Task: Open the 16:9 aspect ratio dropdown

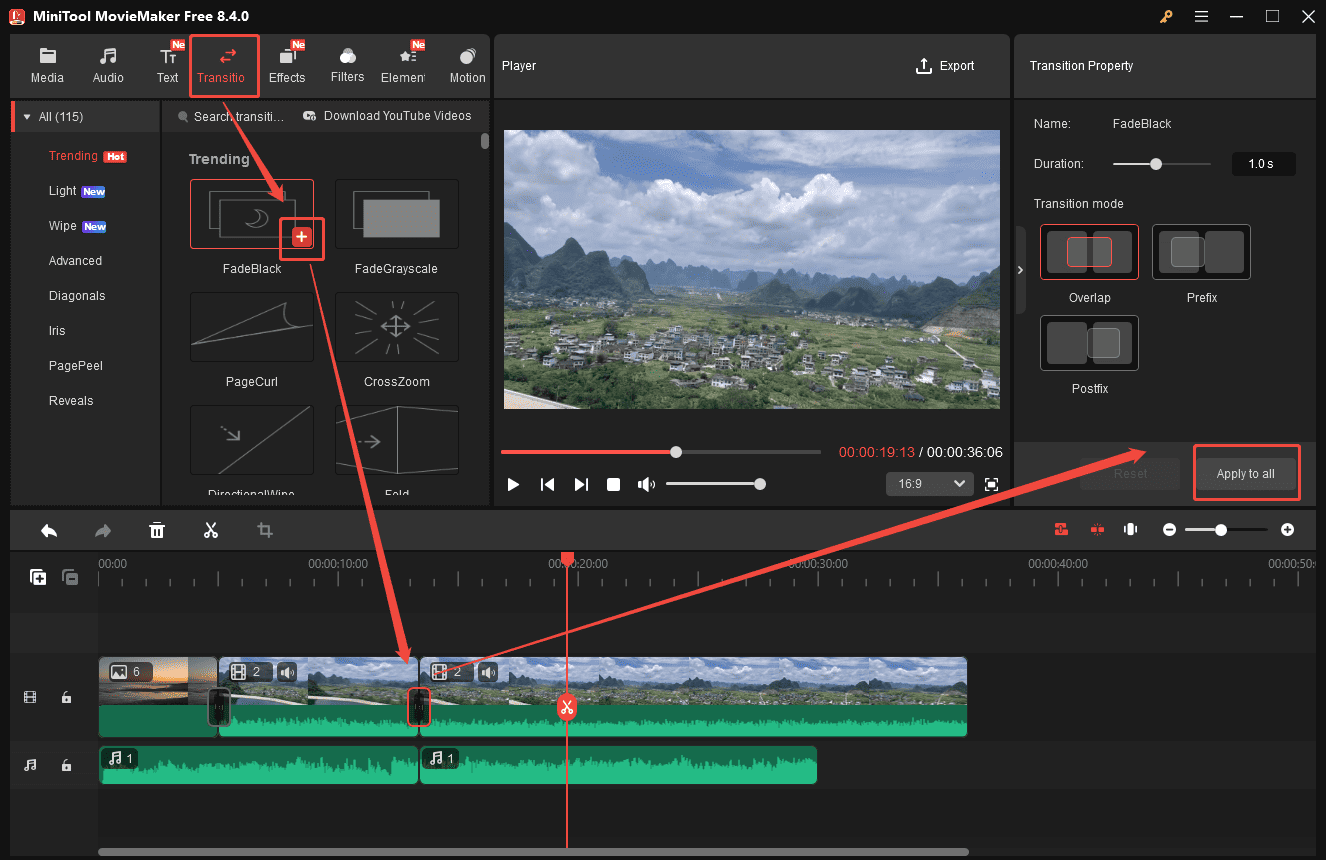Action: click(x=929, y=483)
